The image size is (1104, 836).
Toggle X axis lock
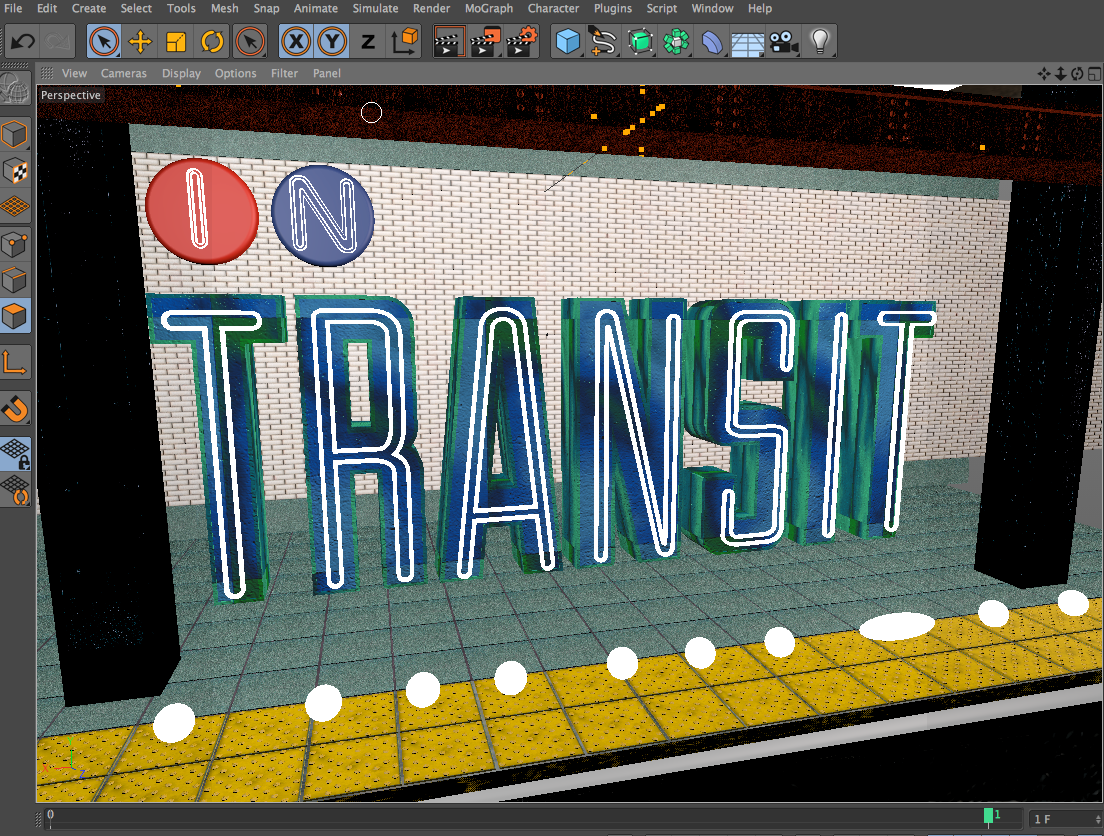296,42
